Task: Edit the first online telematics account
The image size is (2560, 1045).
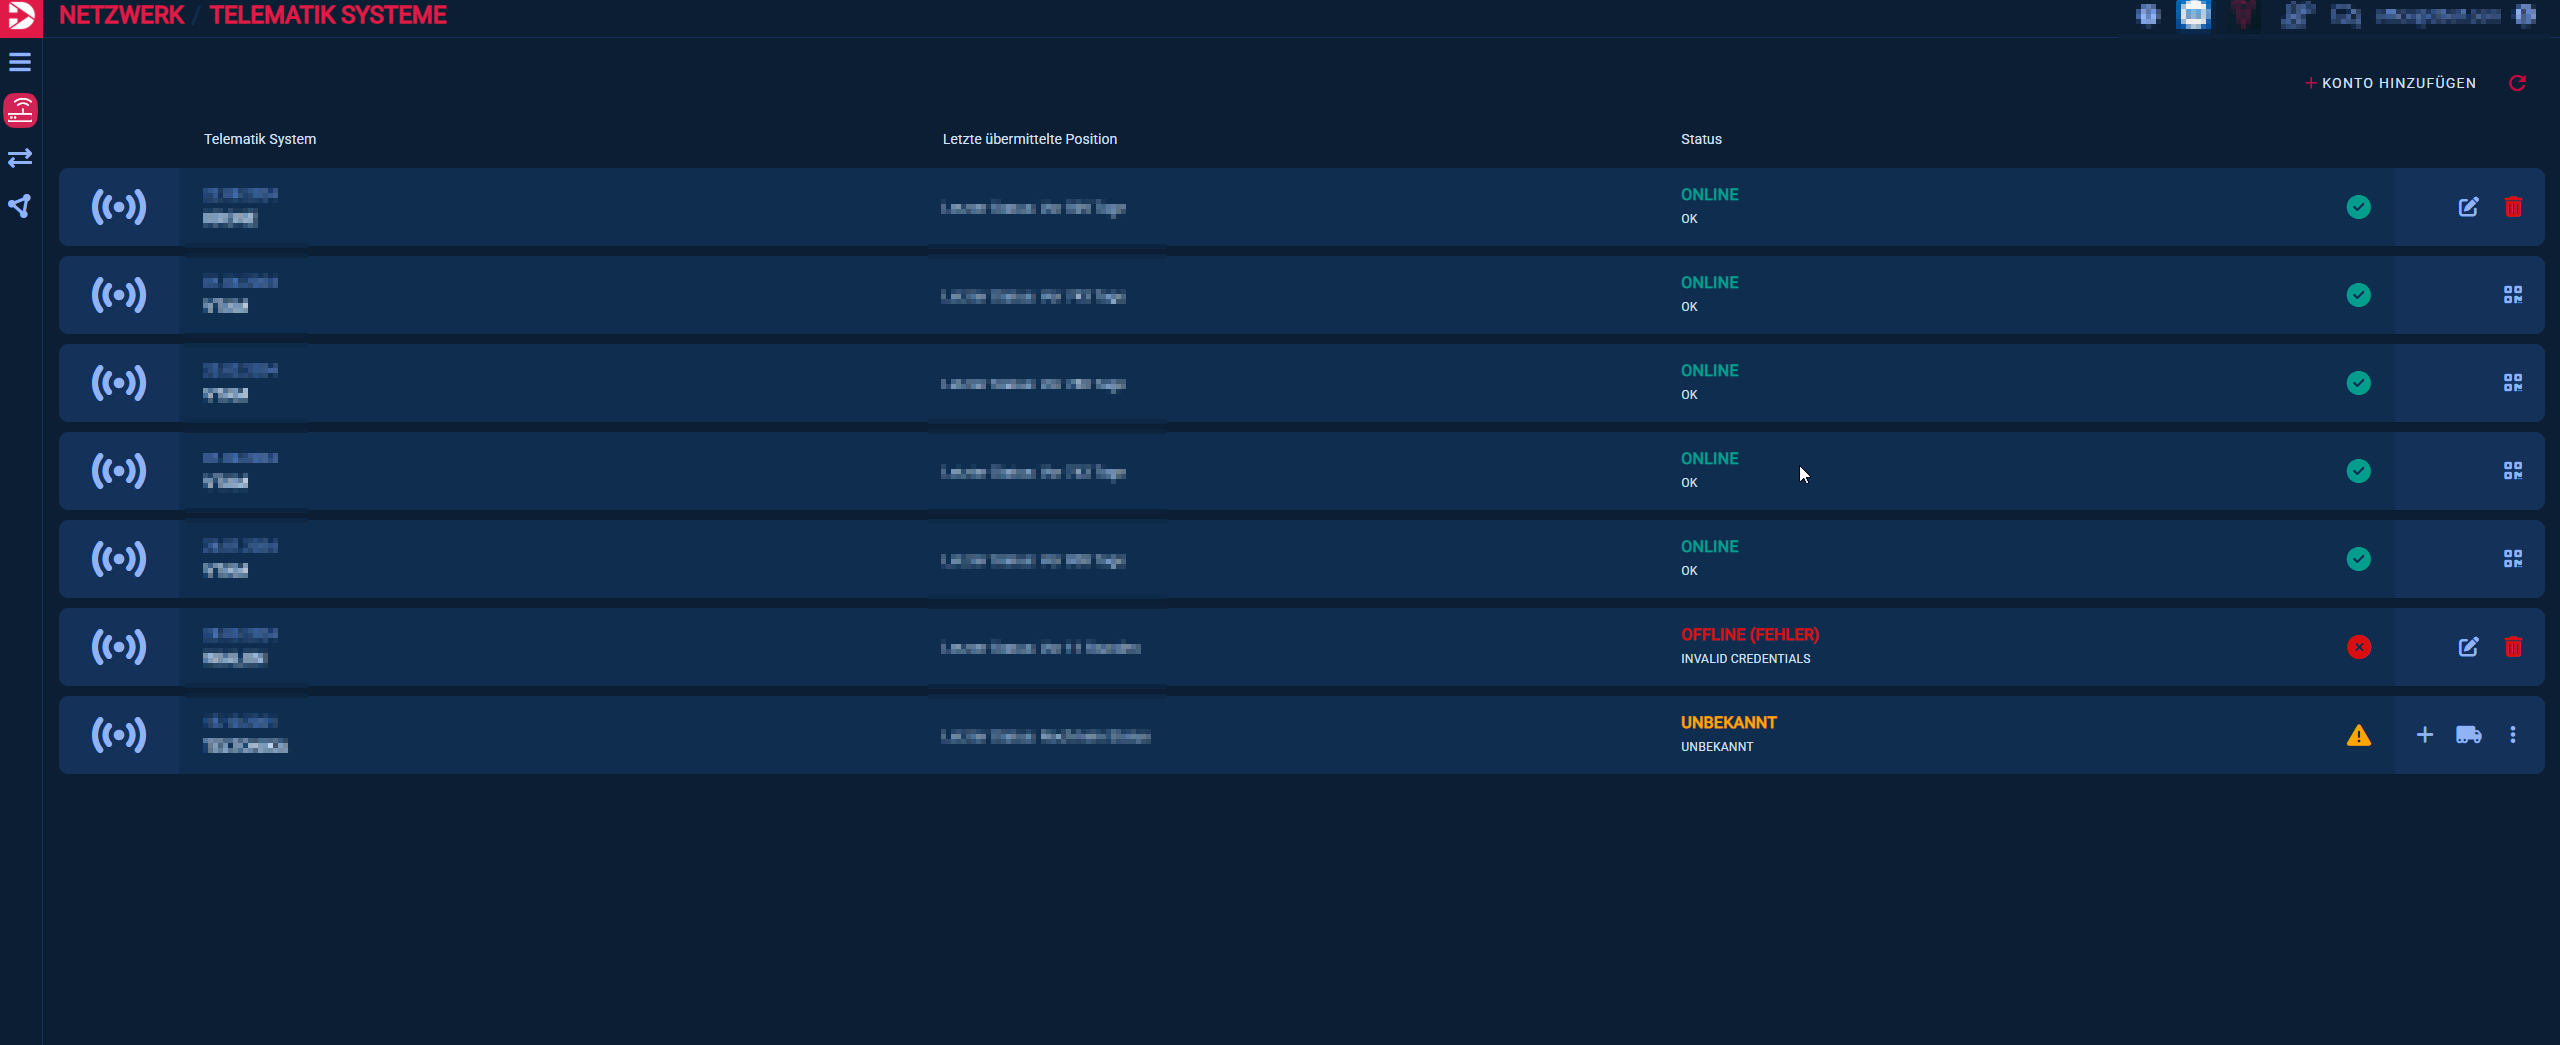Action: point(2468,207)
